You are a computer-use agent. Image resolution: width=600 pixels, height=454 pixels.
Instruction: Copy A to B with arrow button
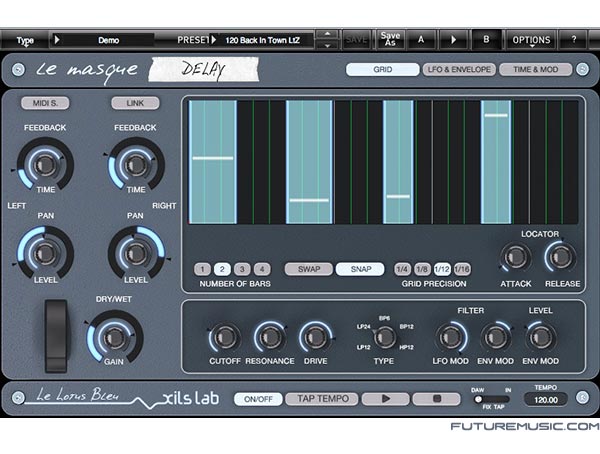(453, 39)
